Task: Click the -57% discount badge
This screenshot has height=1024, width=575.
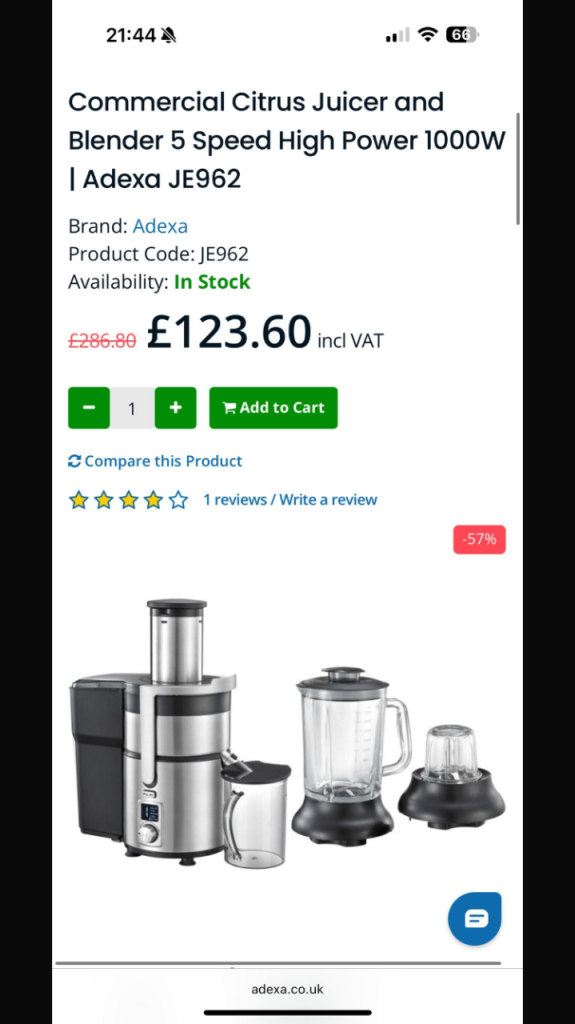Action: click(x=480, y=539)
